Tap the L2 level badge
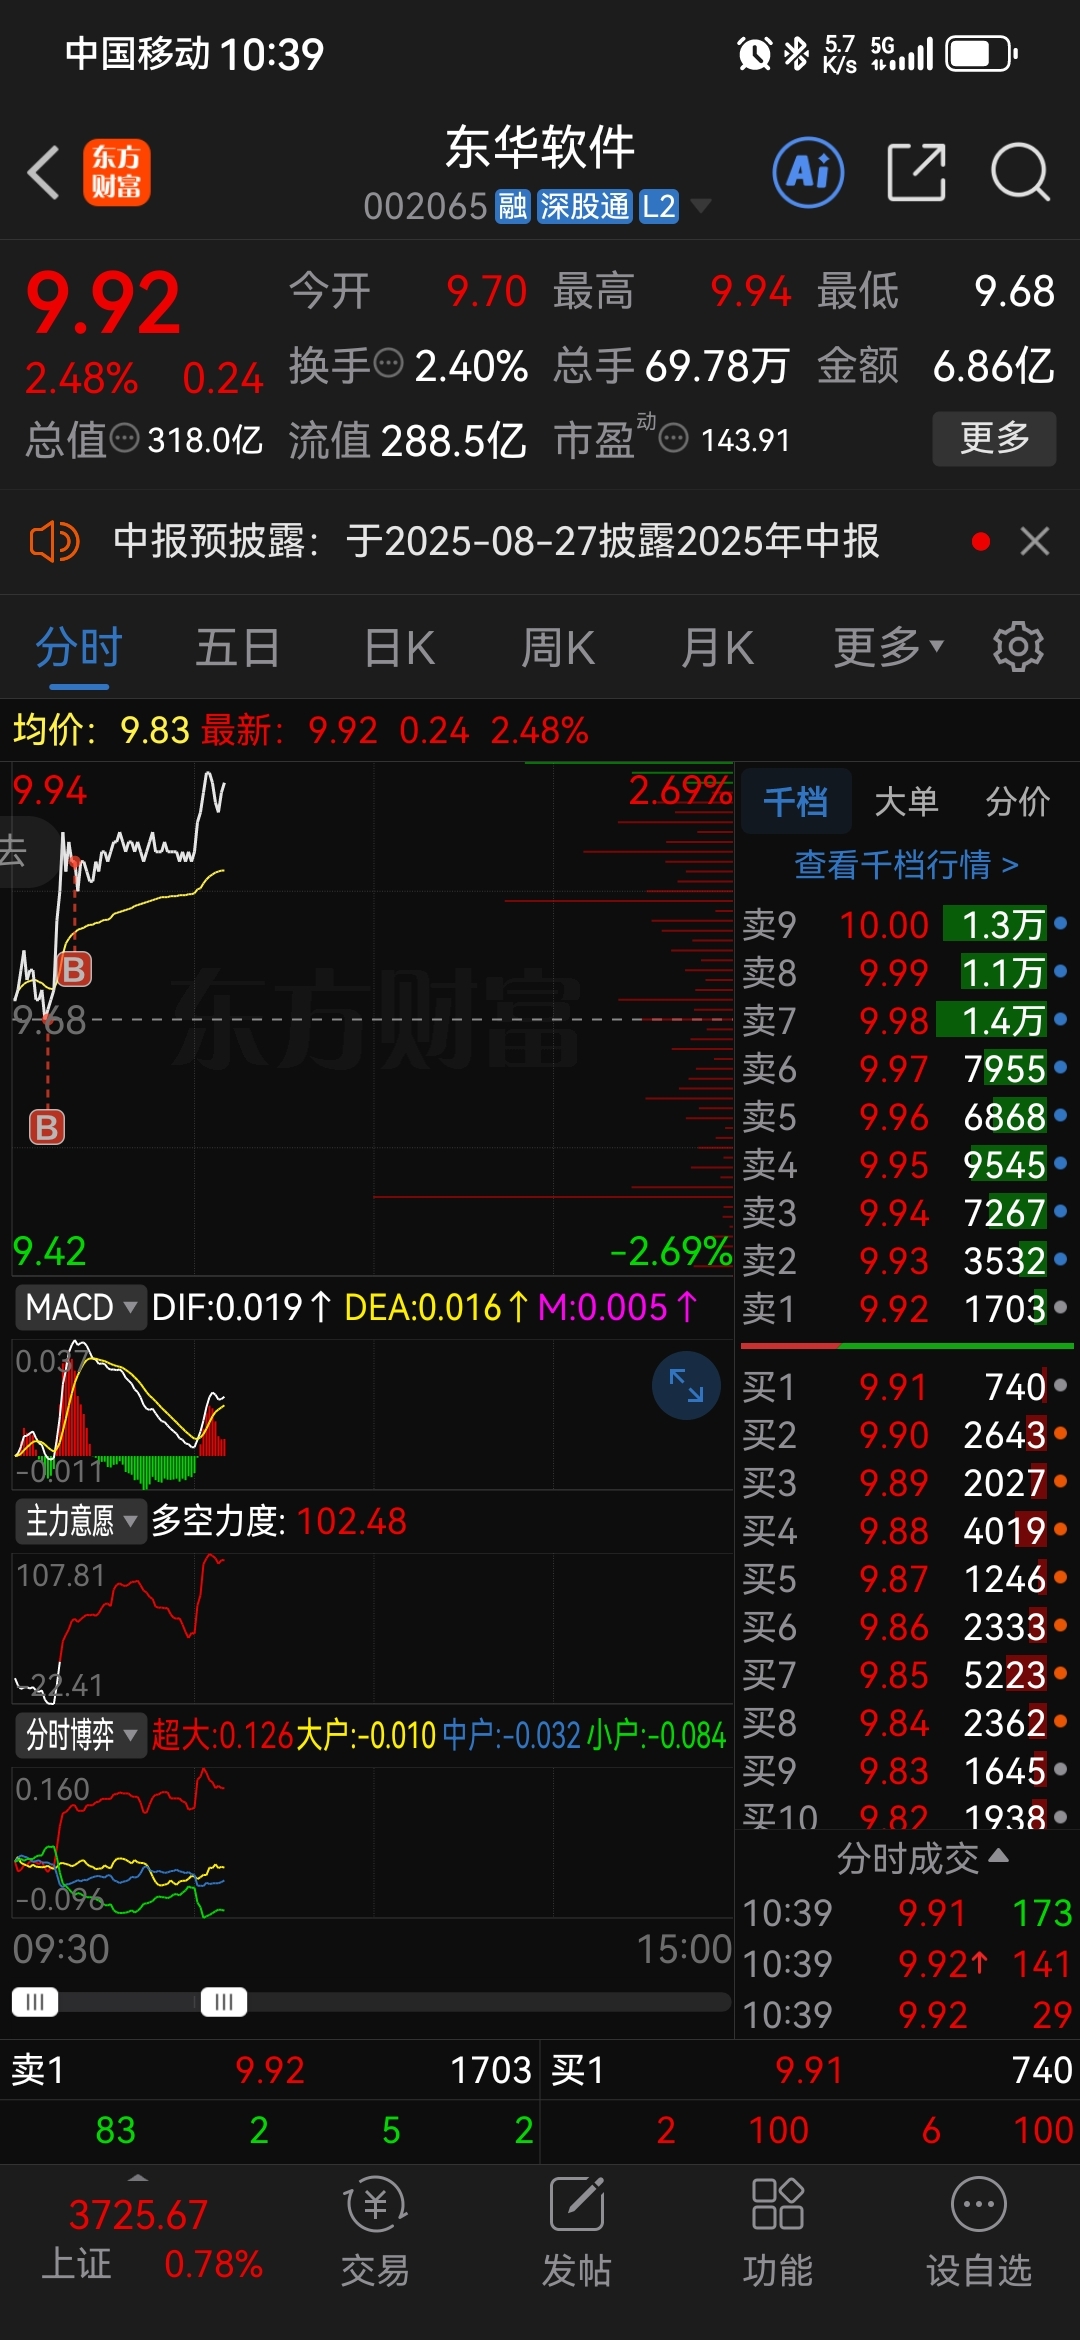Image resolution: width=1080 pixels, height=2340 pixels. point(659,207)
